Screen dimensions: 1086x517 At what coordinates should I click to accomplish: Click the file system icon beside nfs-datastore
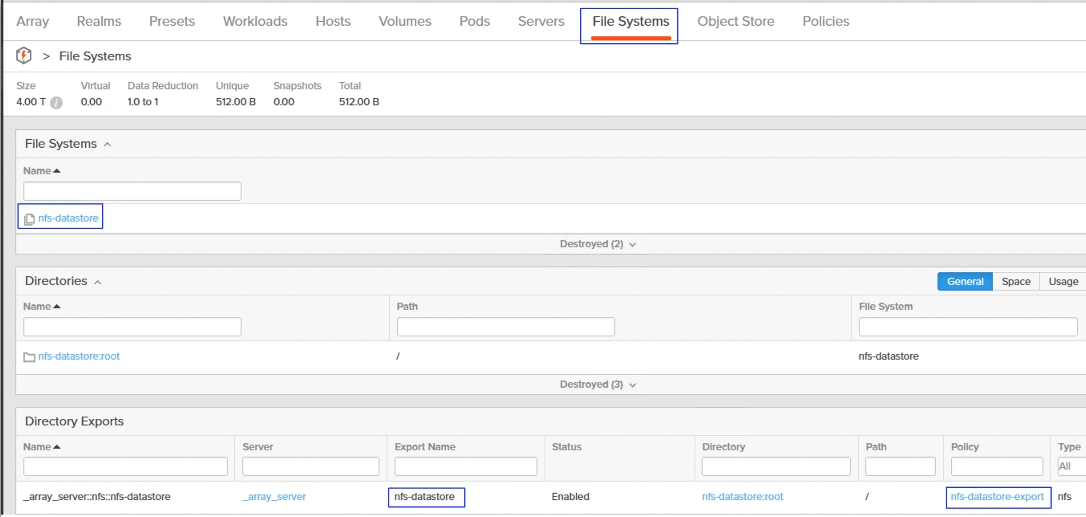pyautogui.click(x=29, y=220)
